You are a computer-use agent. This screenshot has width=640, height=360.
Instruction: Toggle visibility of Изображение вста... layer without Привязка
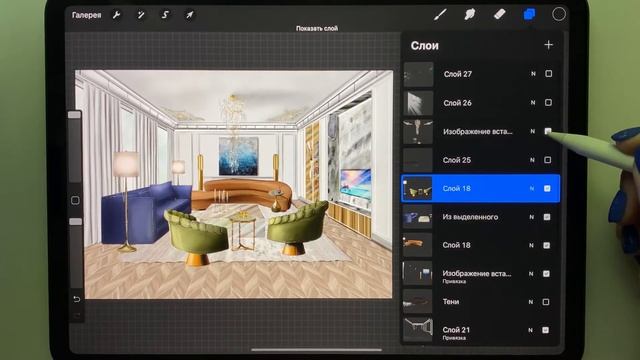click(548, 131)
